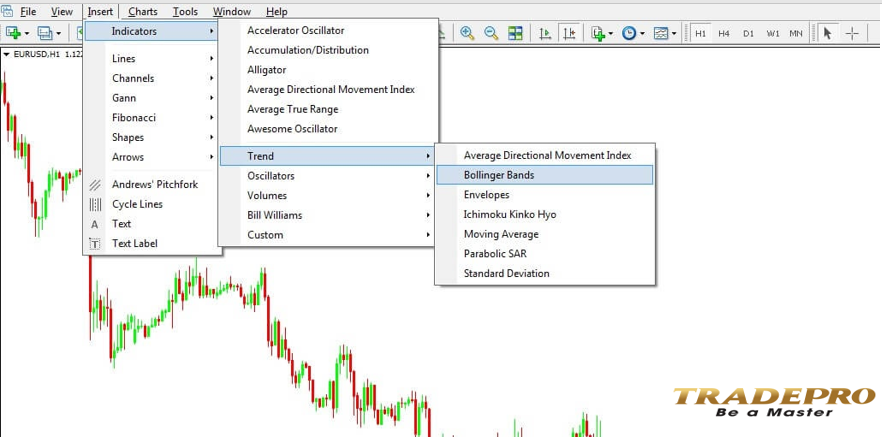Viewport: 882px width, 440px height.
Task: Insert Average True Range indicator
Action: (x=328, y=109)
